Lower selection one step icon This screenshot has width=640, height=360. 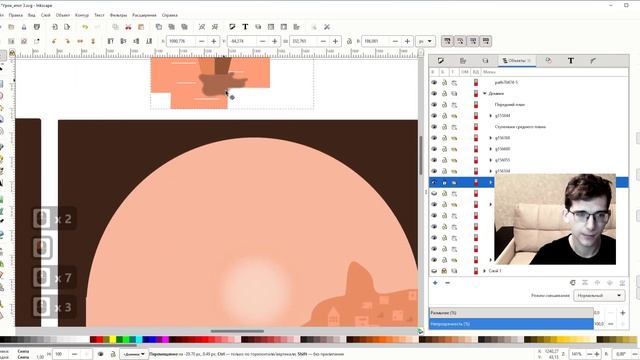(x=136, y=41)
